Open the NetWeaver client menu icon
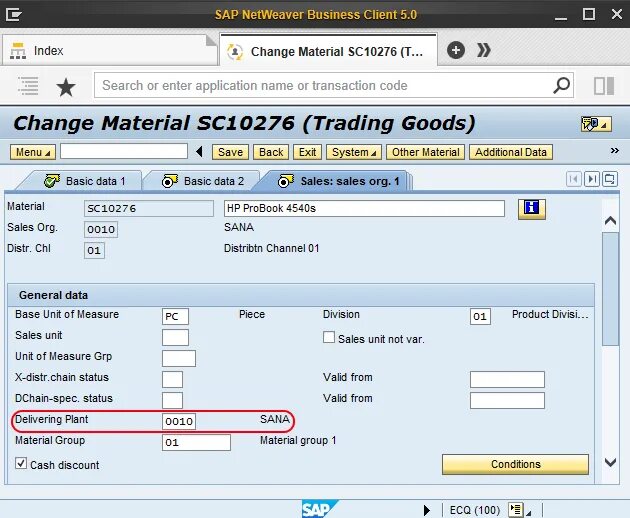Screen dimensions: 630x518 coord(14,15)
